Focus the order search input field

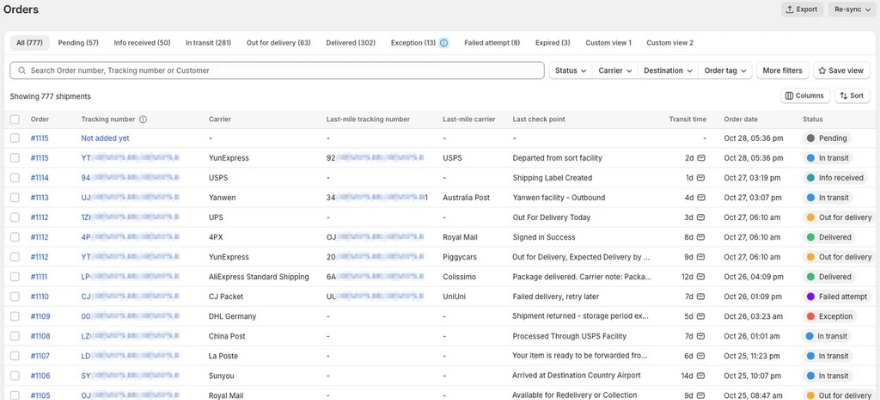coord(277,71)
